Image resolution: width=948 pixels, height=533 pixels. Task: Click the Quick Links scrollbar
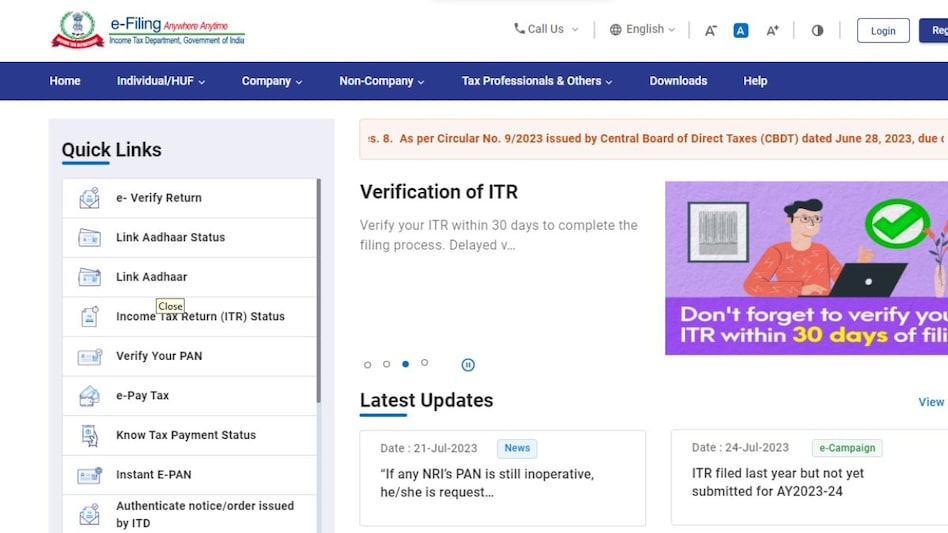click(x=319, y=291)
